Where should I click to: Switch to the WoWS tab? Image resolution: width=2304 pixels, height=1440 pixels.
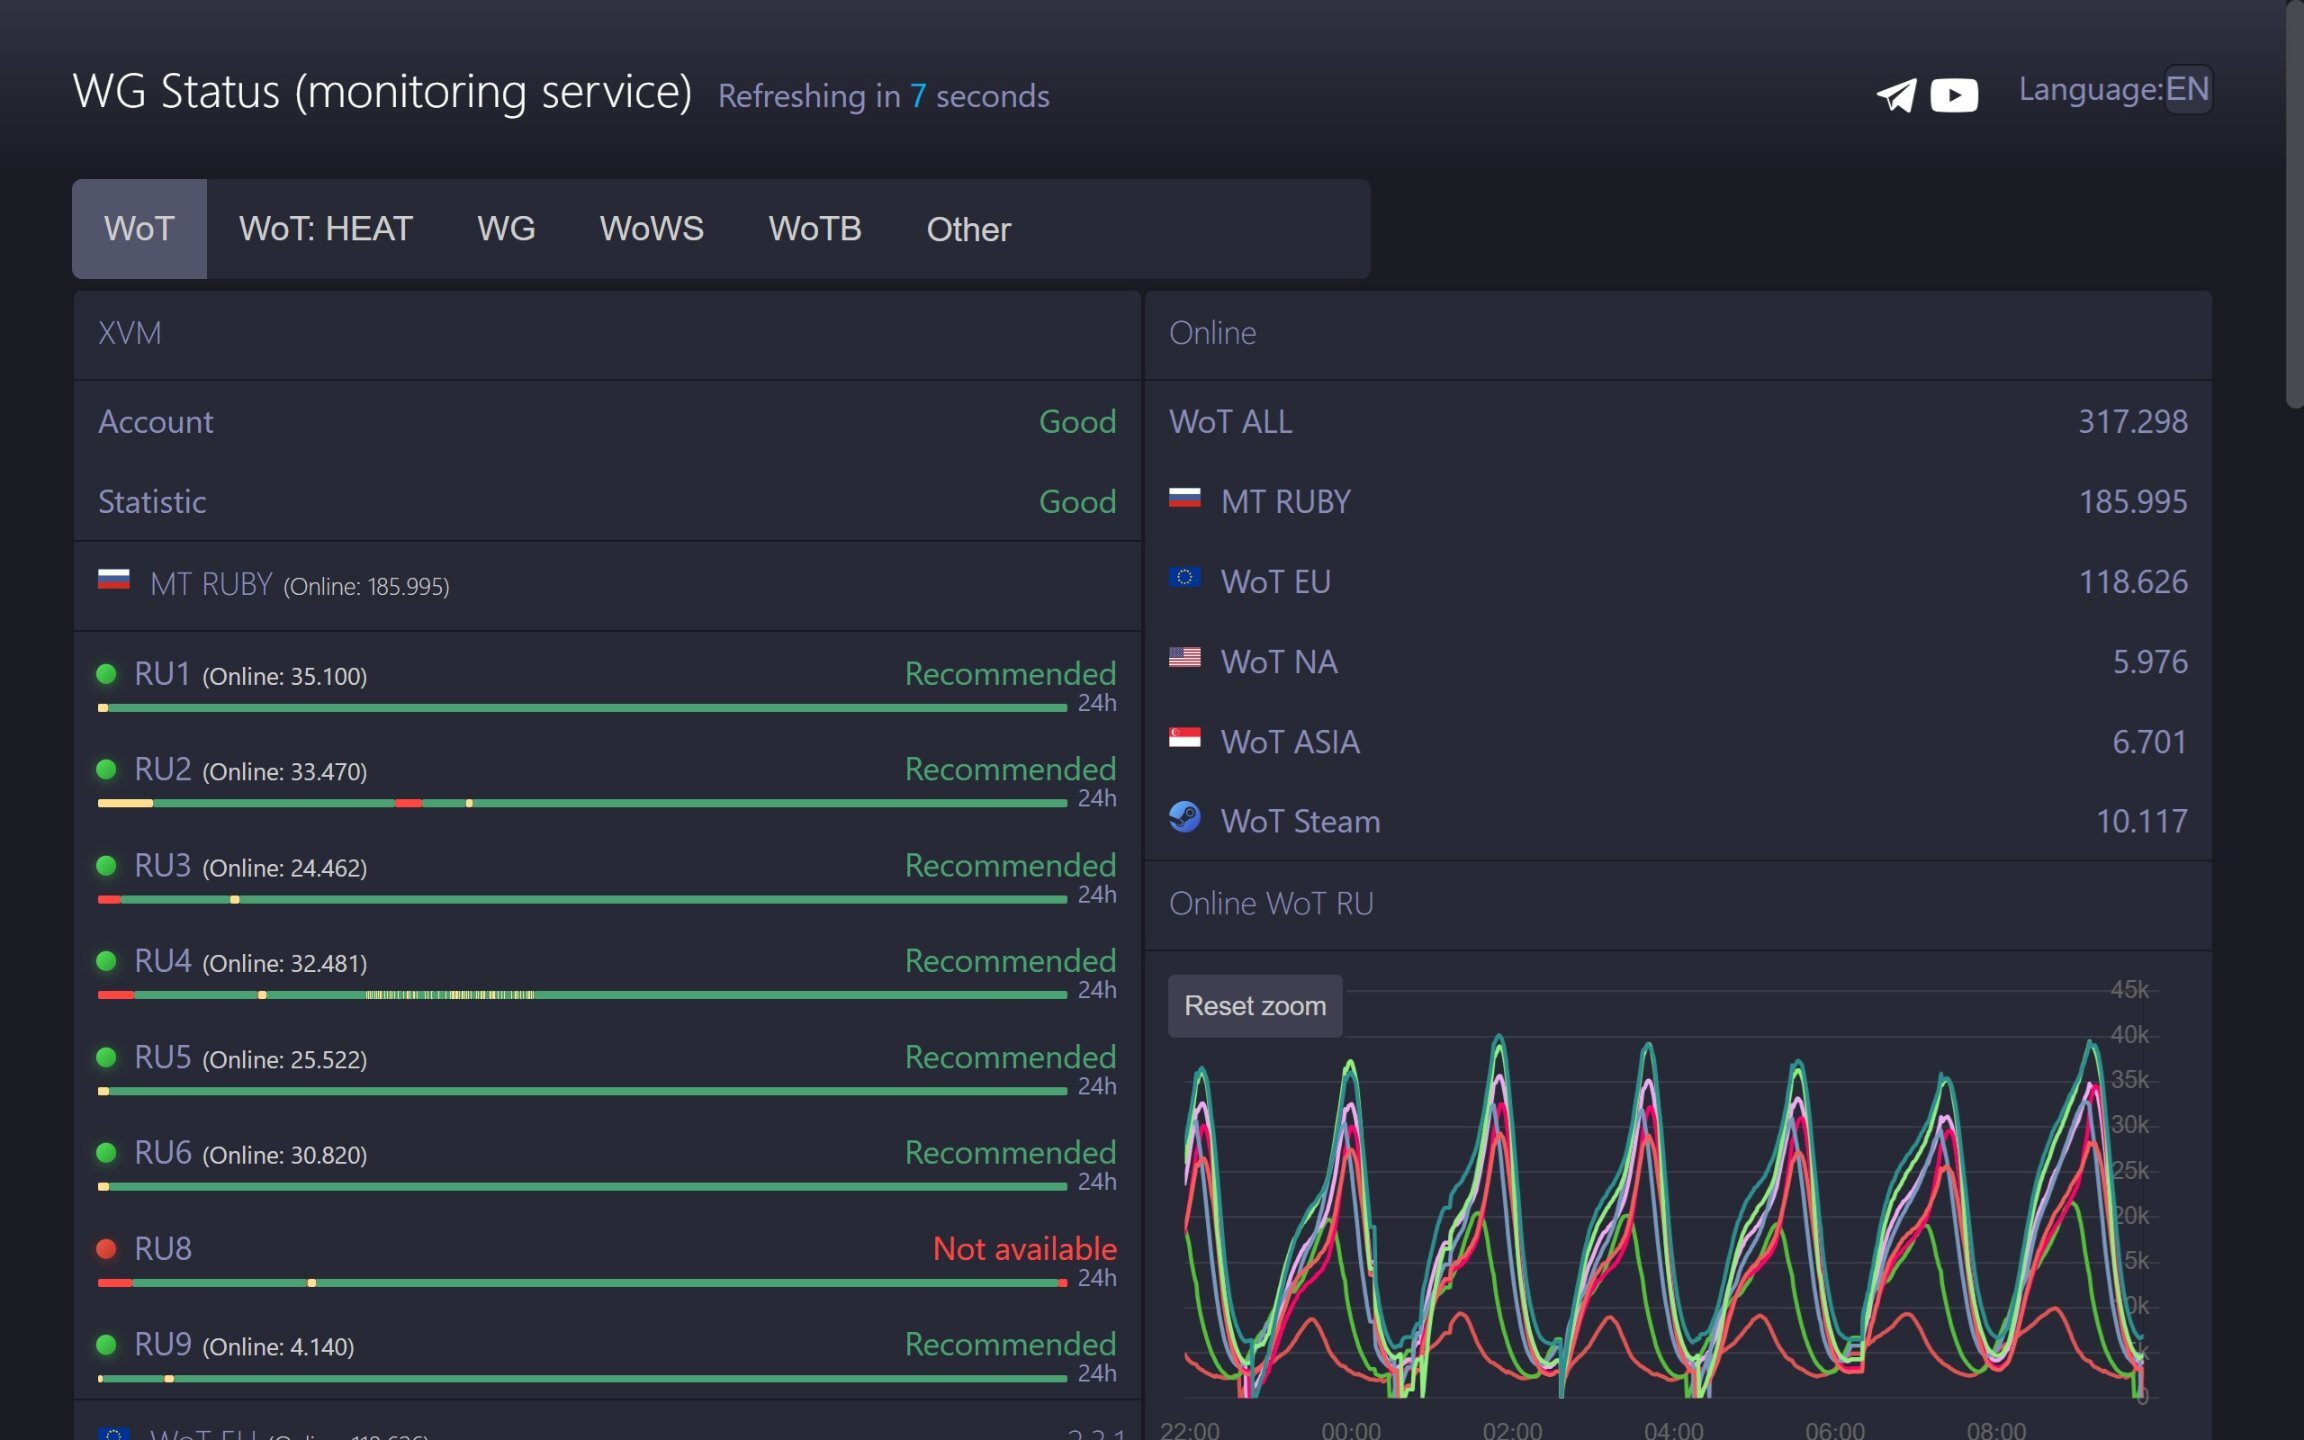pyautogui.click(x=652, y=229)
